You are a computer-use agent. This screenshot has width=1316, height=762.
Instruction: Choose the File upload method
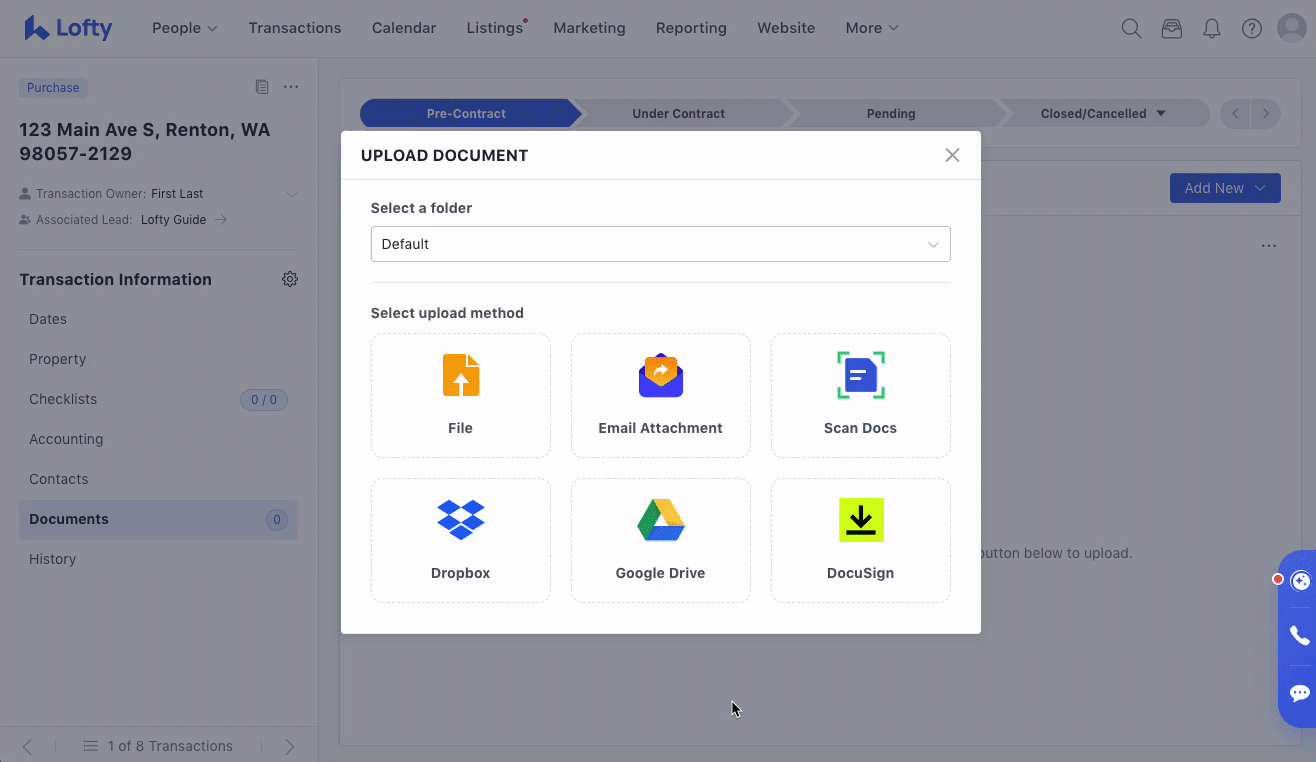[x=460, y=395]
